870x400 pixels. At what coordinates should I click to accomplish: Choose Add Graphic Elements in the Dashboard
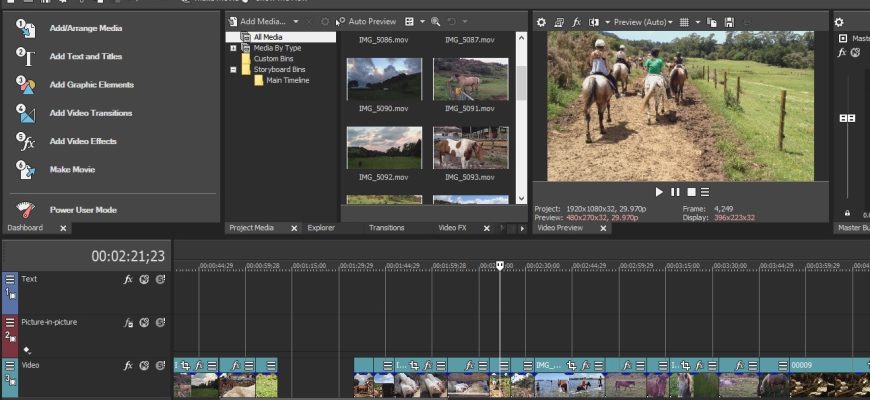point(92,85)
